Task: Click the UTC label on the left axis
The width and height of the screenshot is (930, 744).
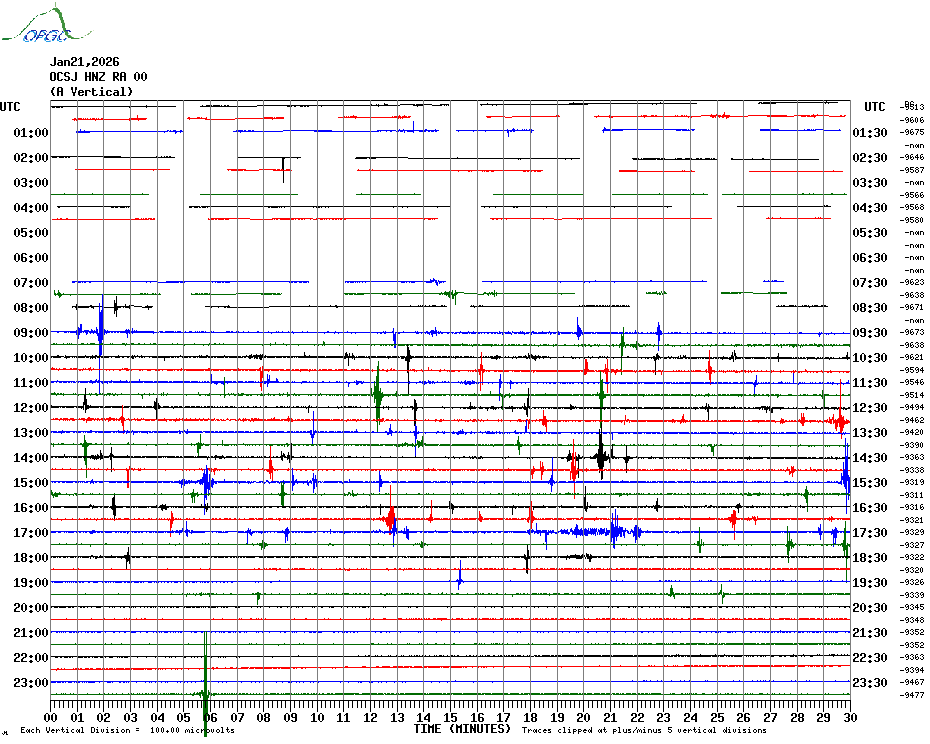Action: point(10,107)
